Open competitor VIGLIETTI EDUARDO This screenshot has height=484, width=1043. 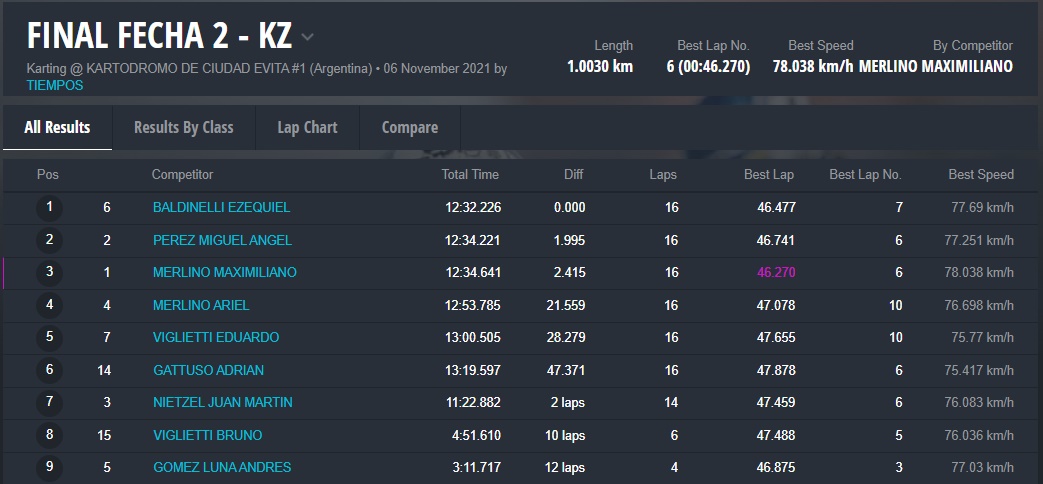[216, 337]
